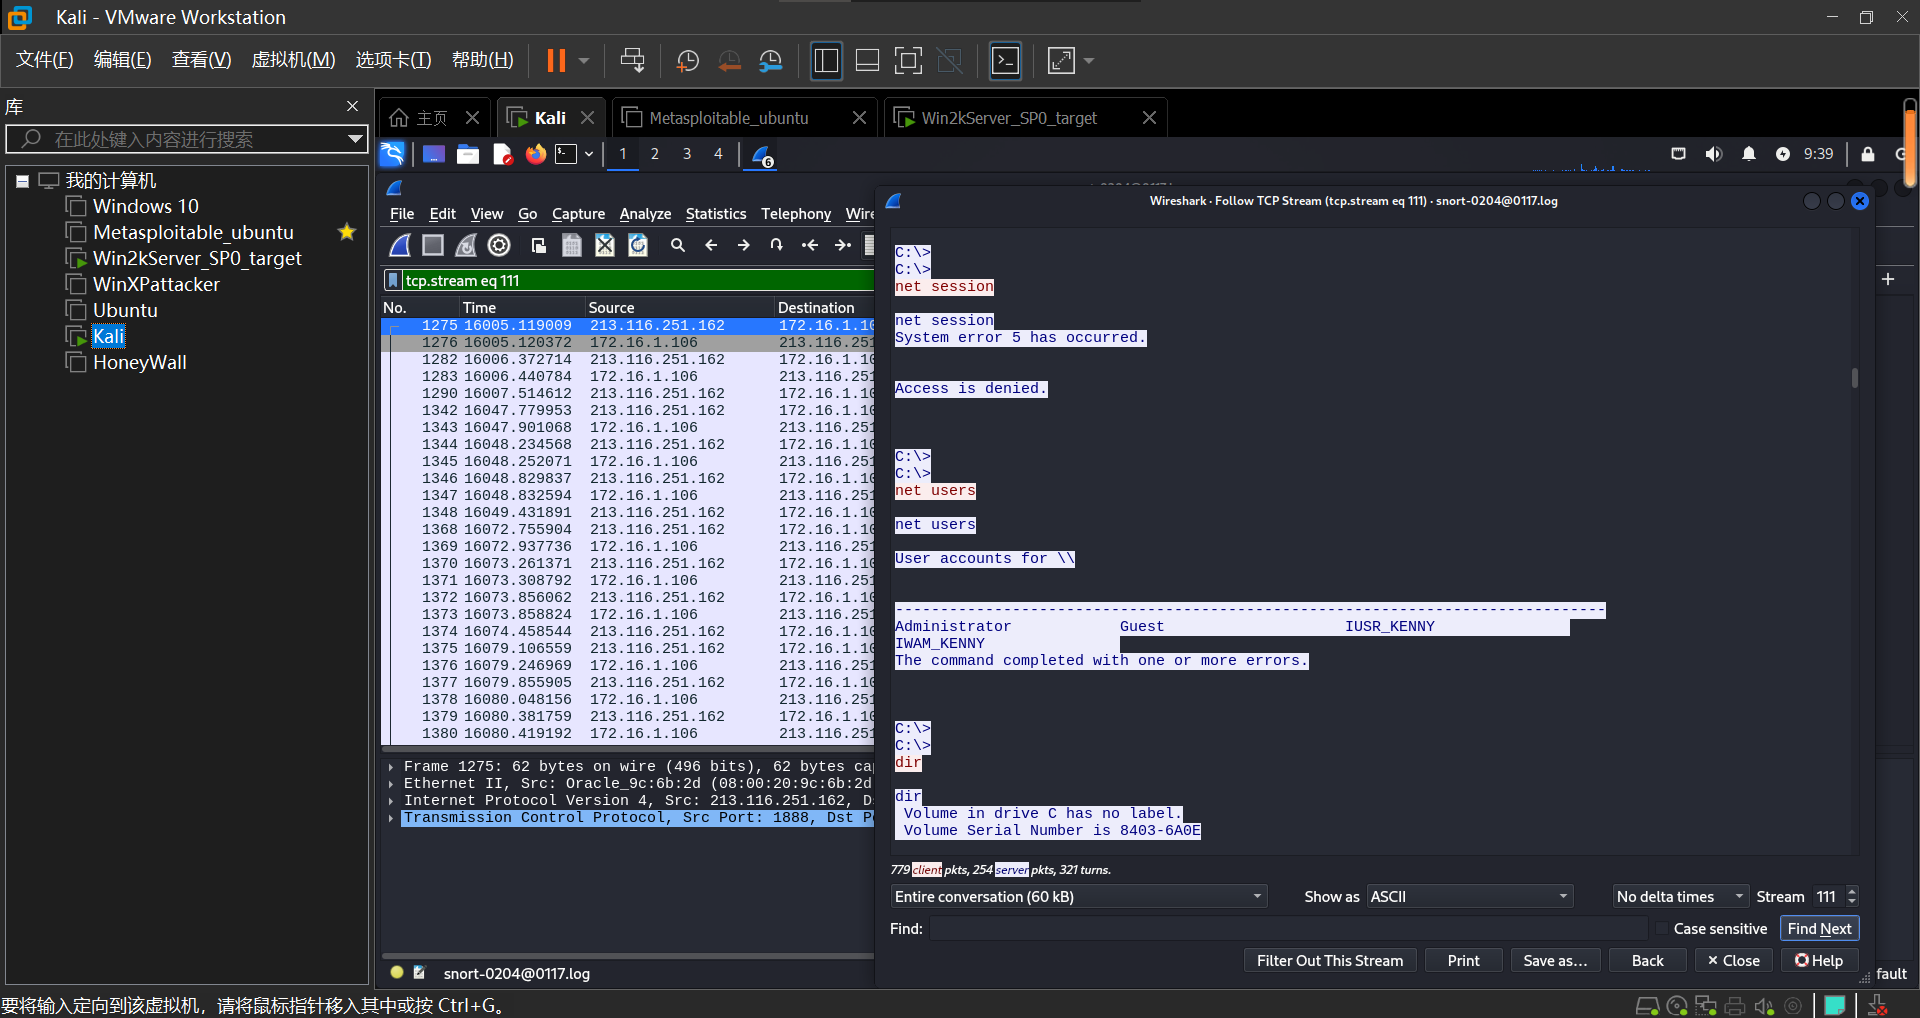The image size is (1920, 1018).
Task: Enable the Case sensitive checkbox
Action: (1662, 929)
